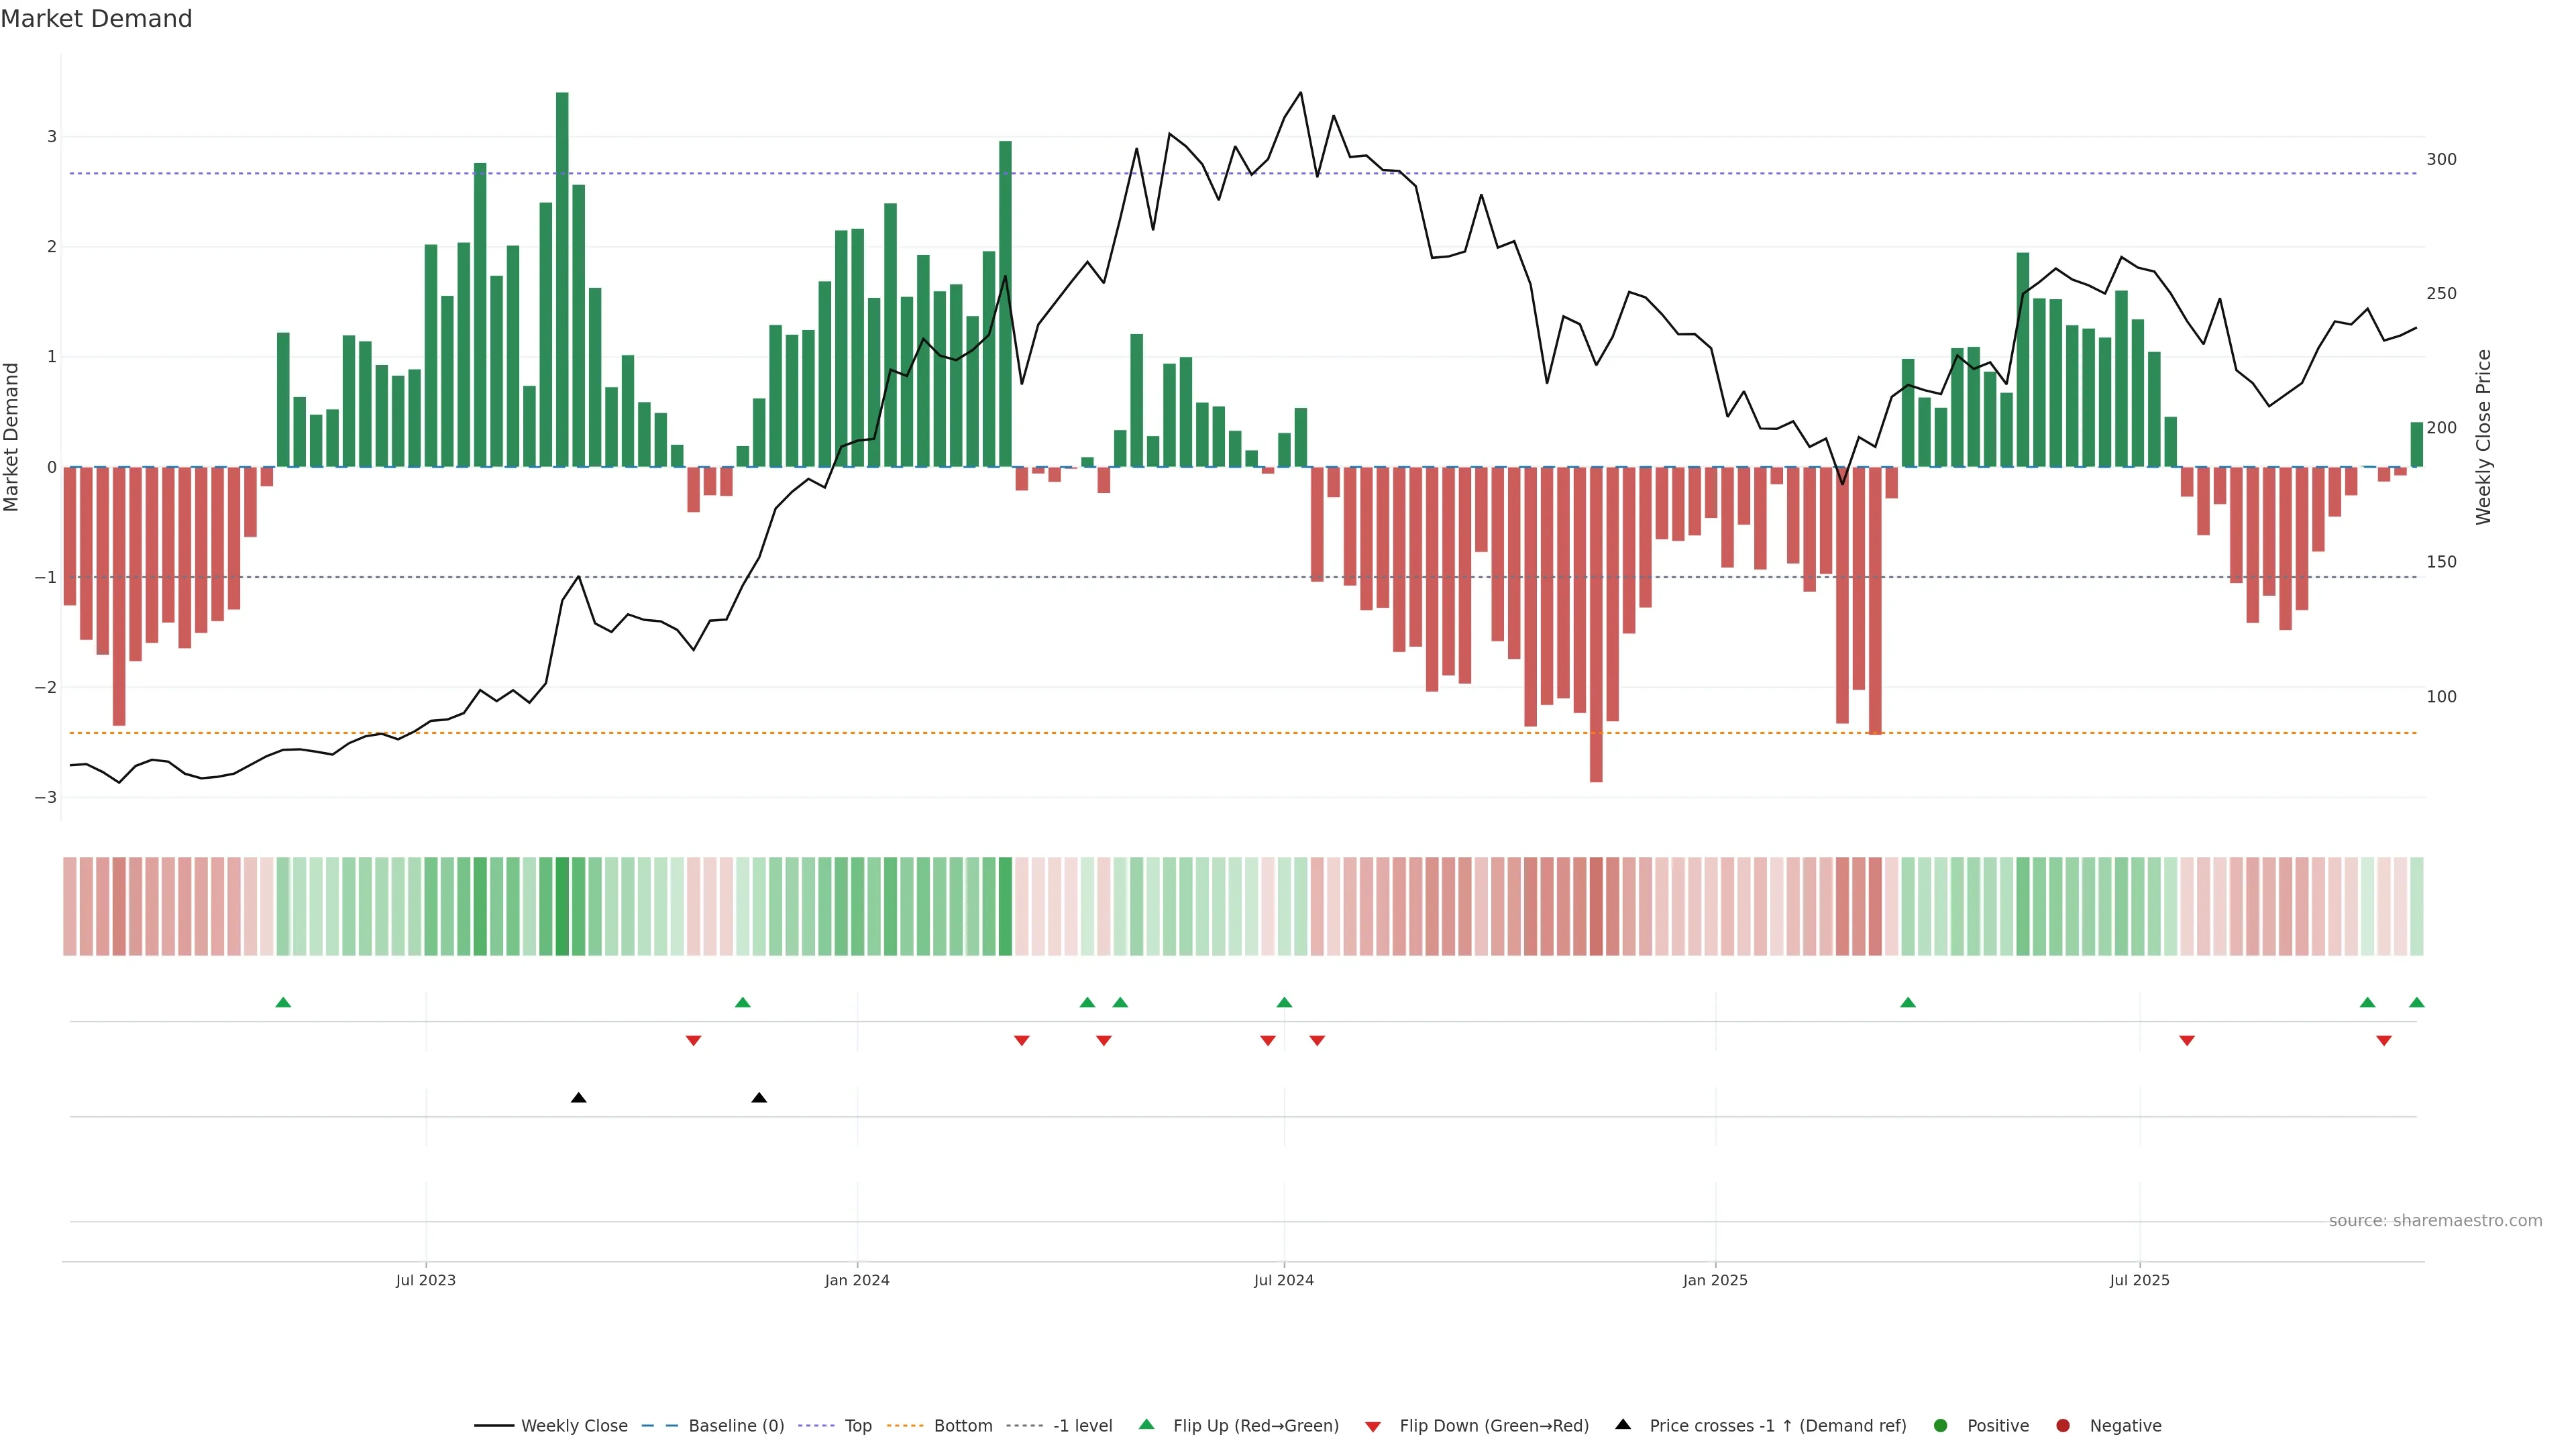Toggle the -1 level legend entry

pos(1082,1426)
